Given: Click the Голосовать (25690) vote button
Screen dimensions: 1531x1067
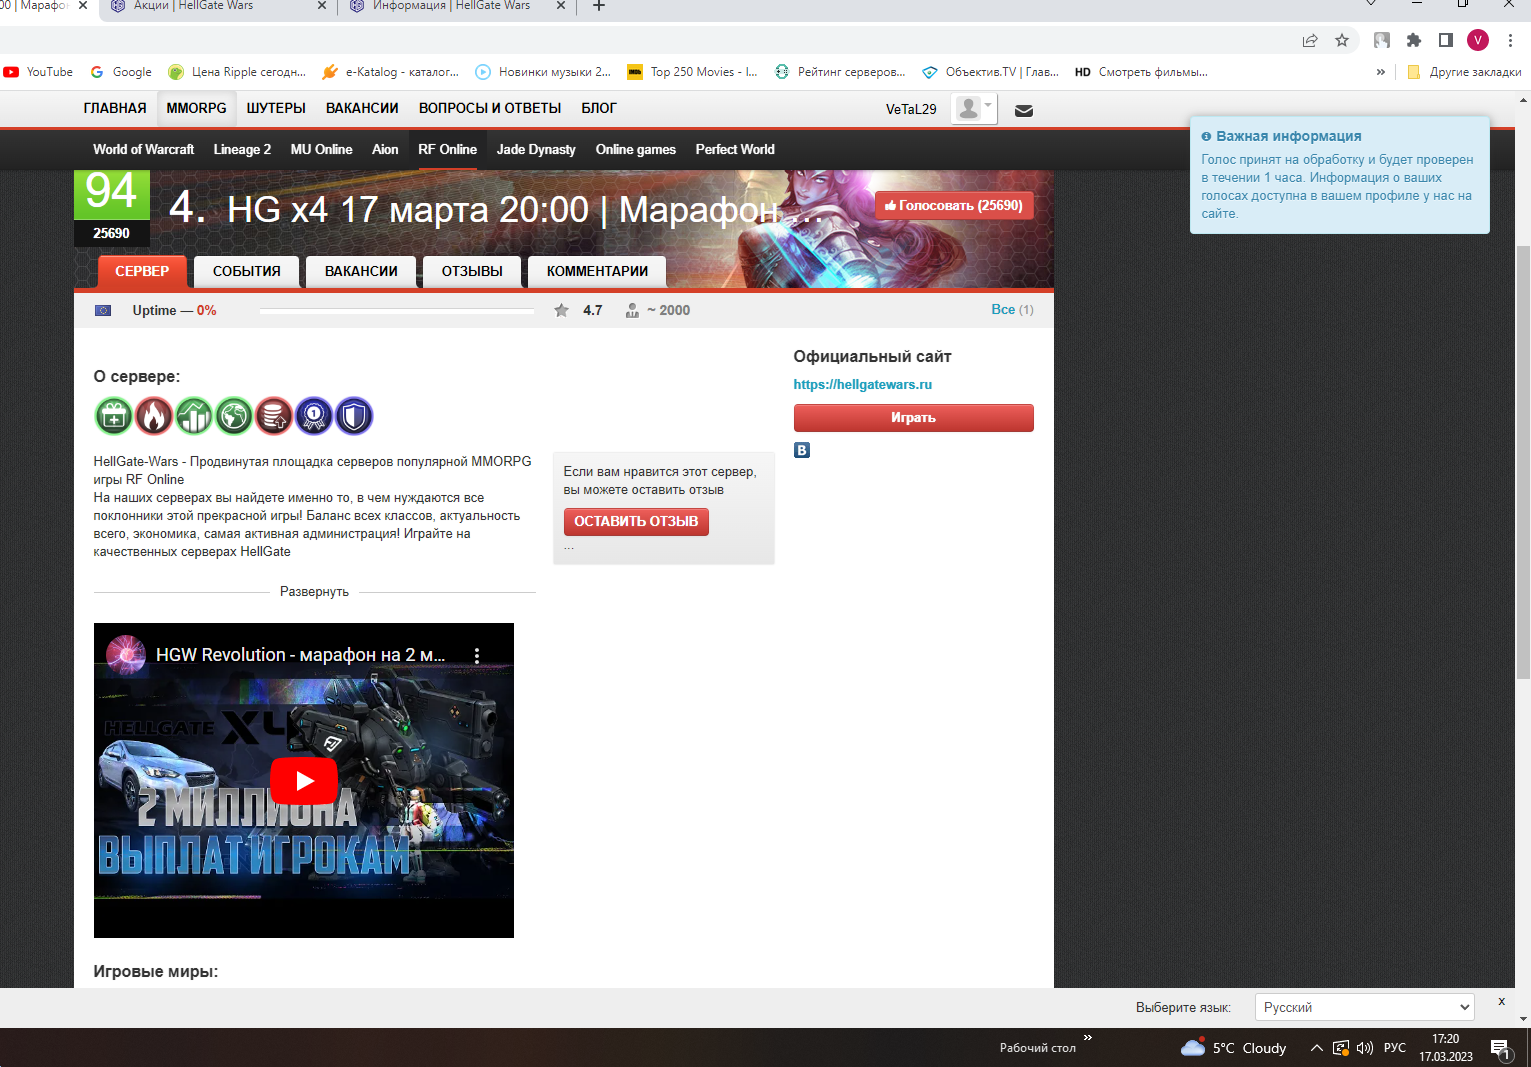Looking at the screenshot, I should [x=954, y=205].
